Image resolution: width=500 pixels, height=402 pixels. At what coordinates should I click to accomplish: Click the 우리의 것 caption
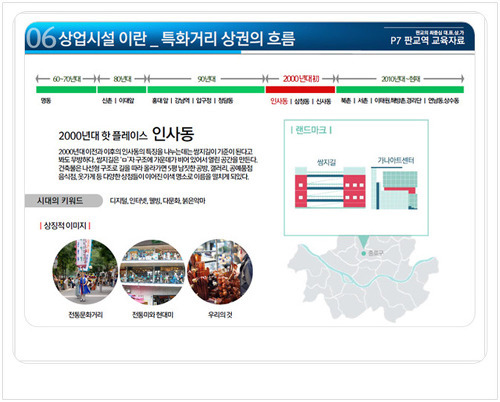click(220, 315)
